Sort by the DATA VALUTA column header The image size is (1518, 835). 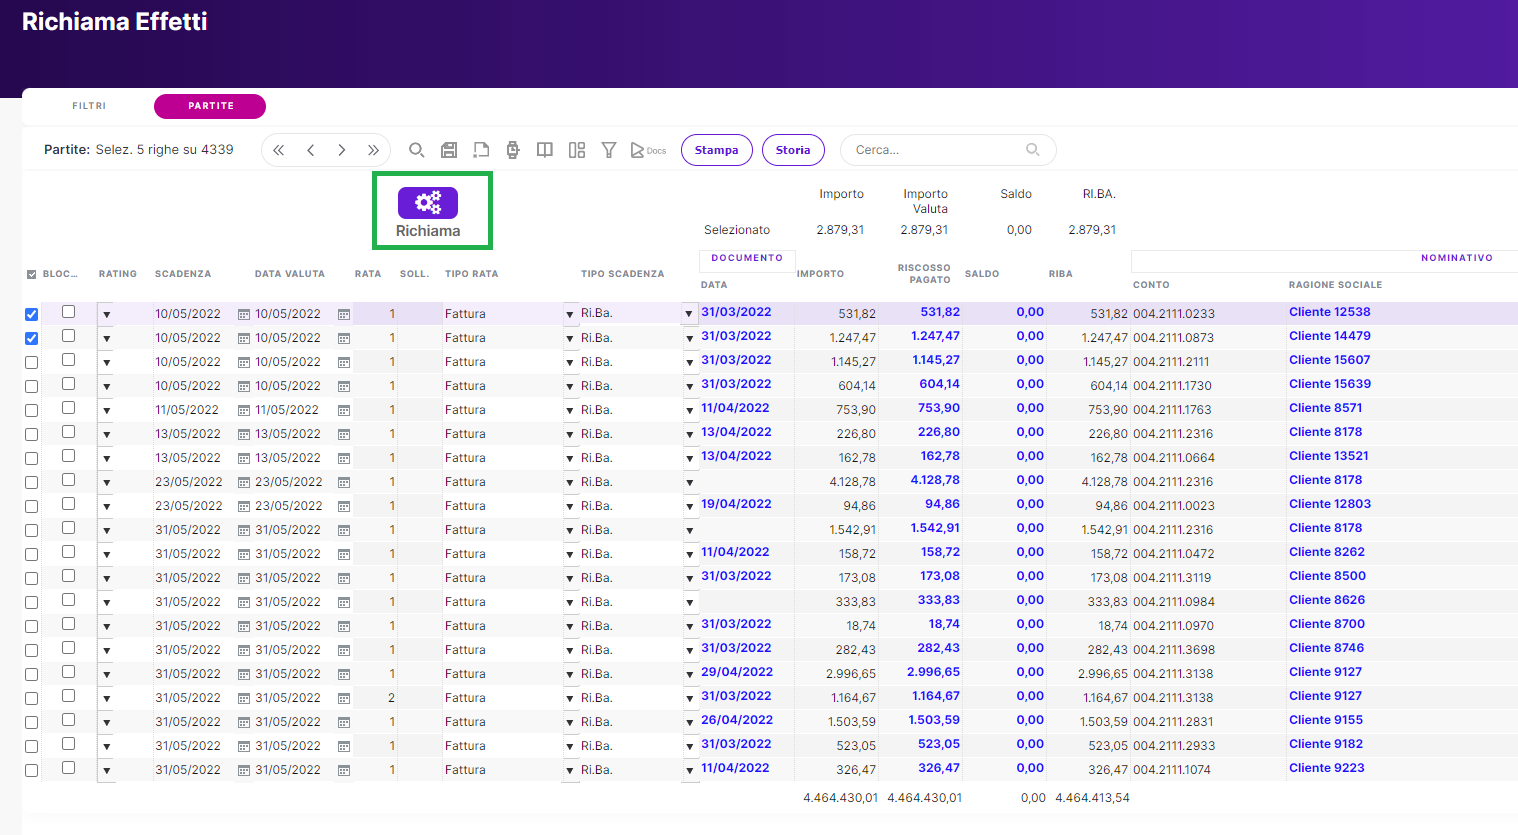tap(290, 274)
